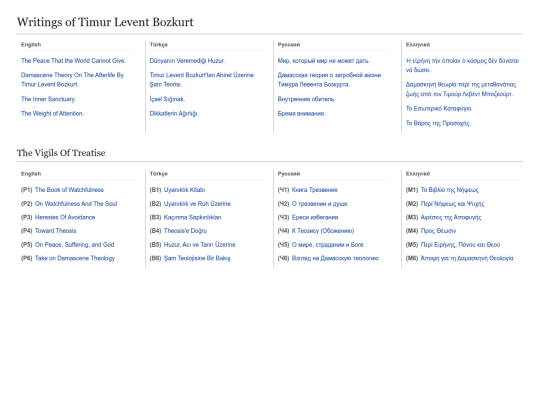Open B4 'Theosis'e Doğru'
This screenshot has height=405, width=540.
pos(185,231)
